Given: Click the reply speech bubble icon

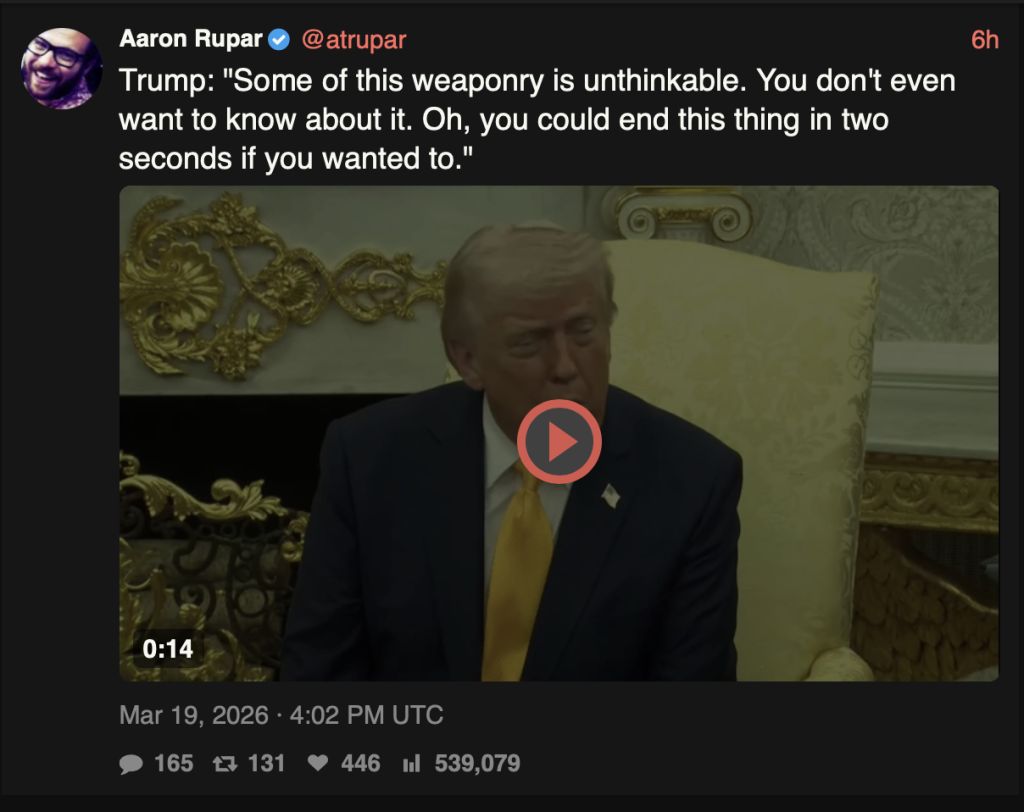Looking at the screenshot, I should click(x=131, y=763).
